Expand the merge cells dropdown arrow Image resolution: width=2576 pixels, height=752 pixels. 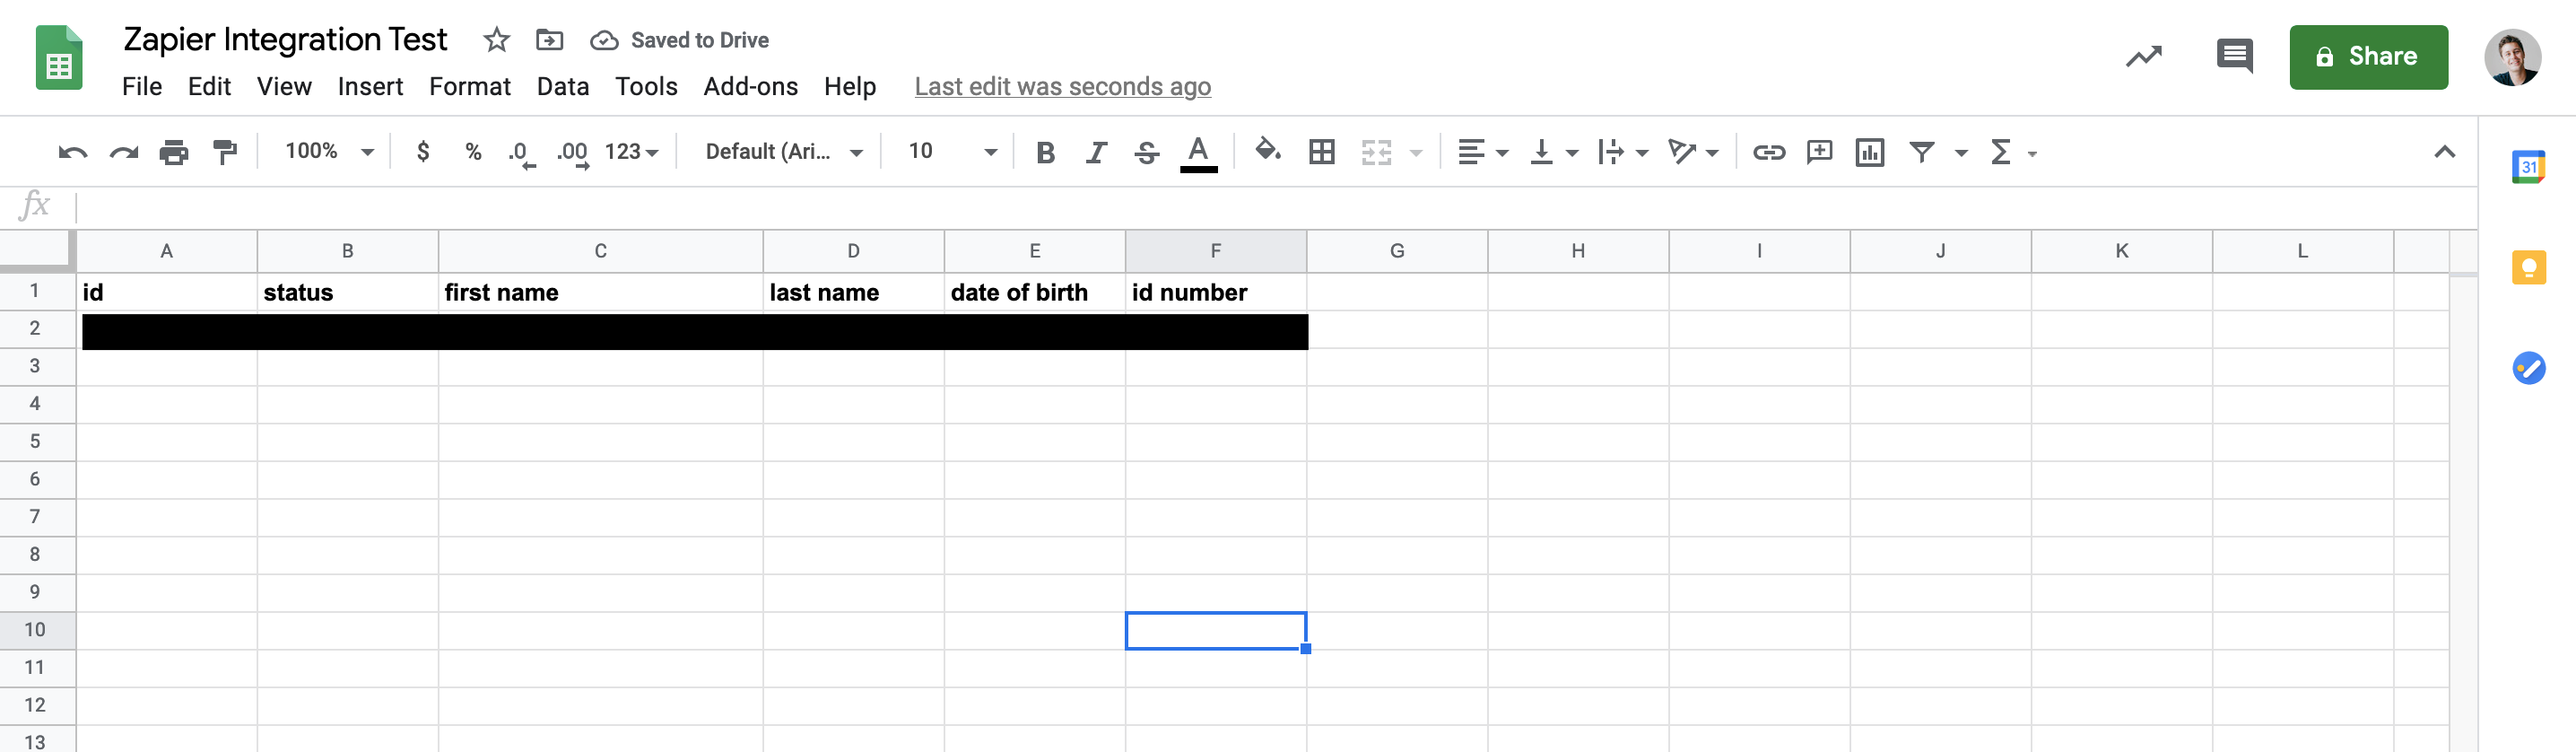[1416, 153]
